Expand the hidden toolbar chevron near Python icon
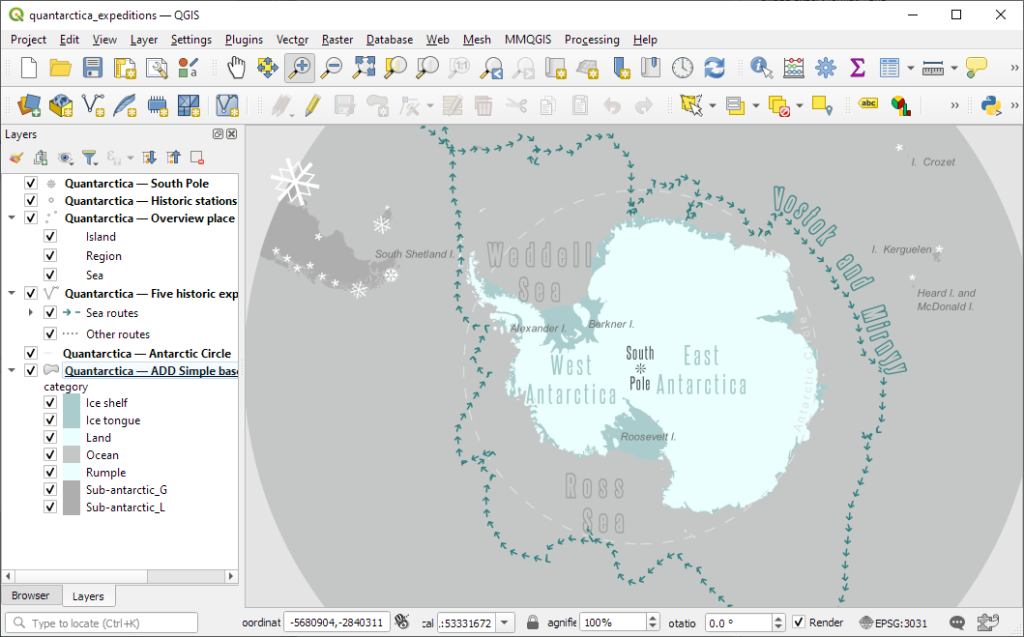The height and width of the screenshot is (637, 1024). tap(1014, 105)
